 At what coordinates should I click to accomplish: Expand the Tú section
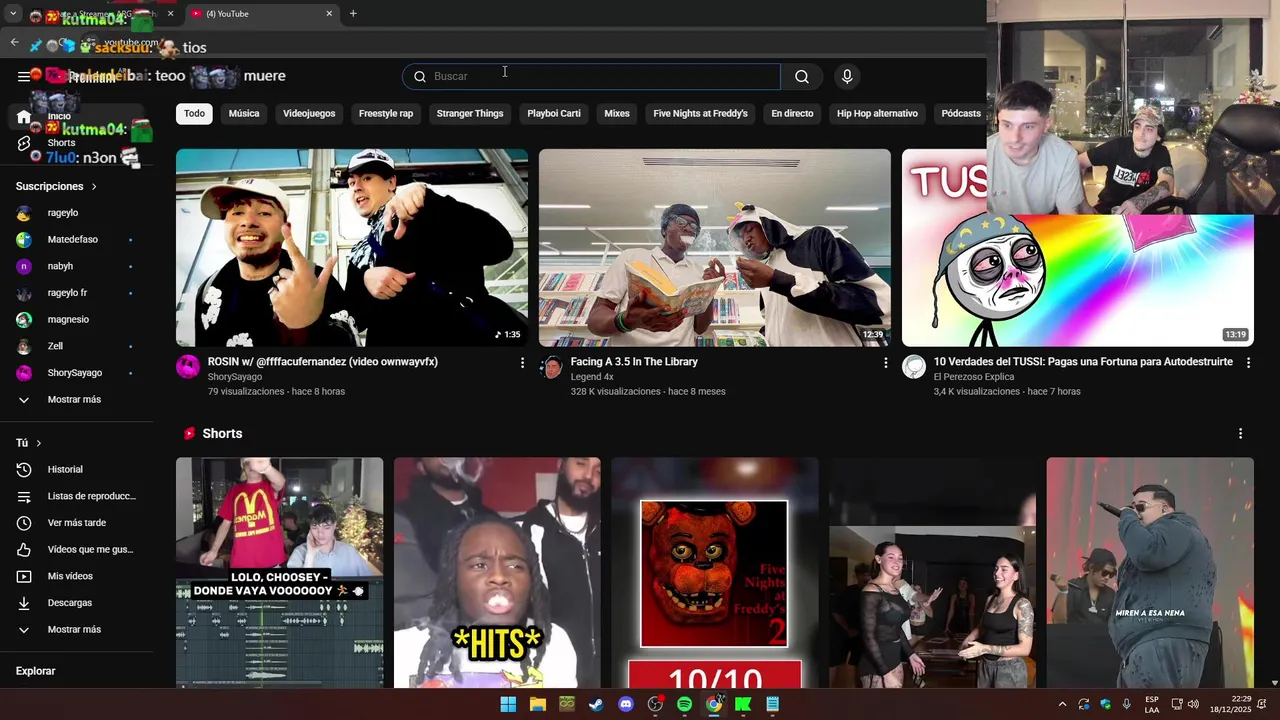pyautogui.click(x=30, y=443)
